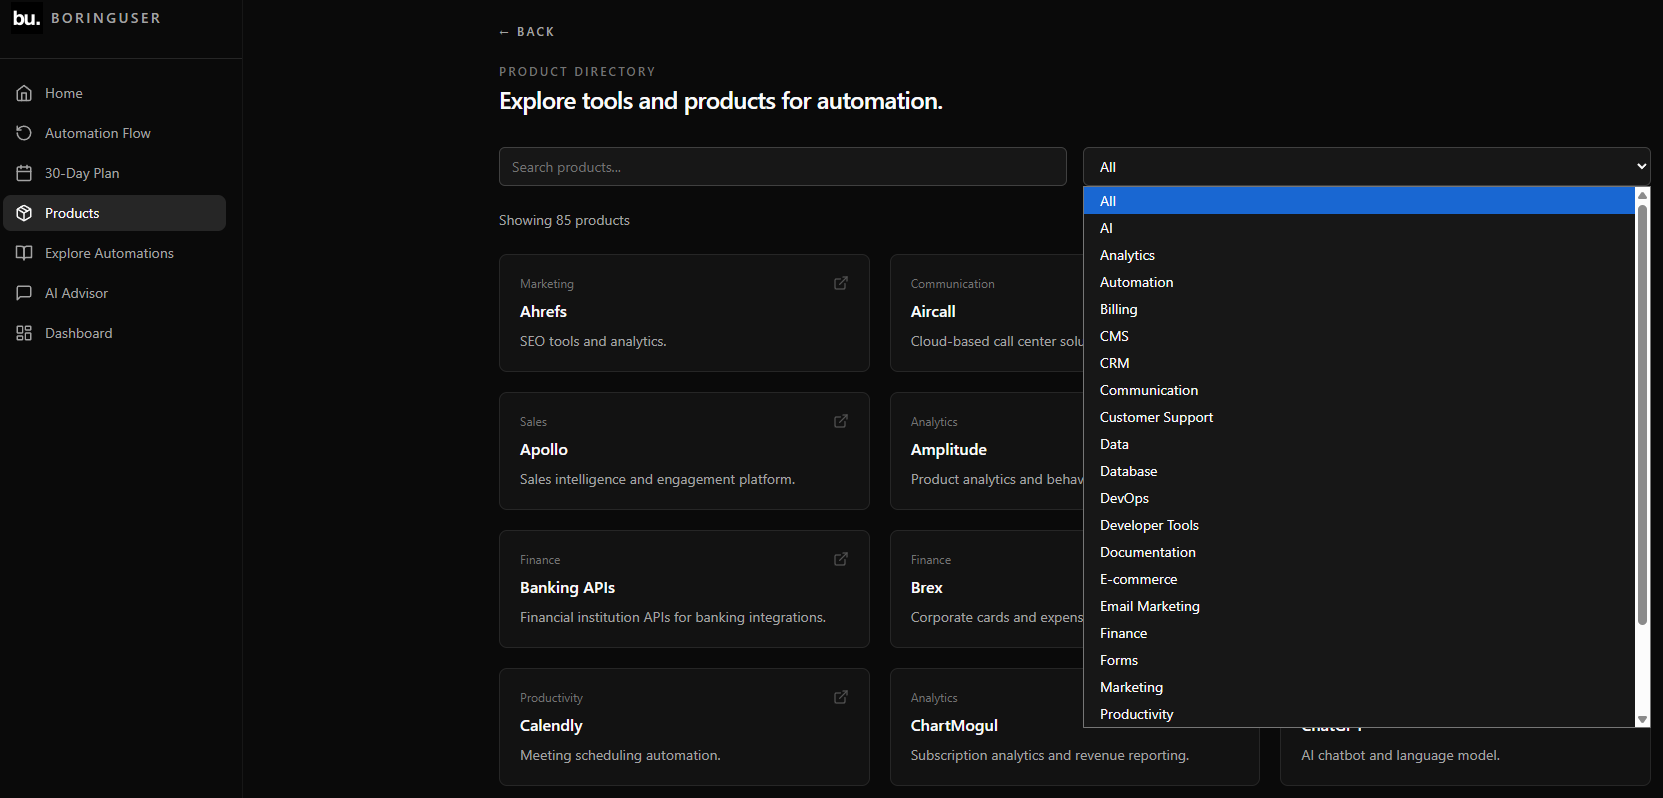Viewport: 1663px width, 798px height.
Task: Click dropdown list scrollbar thumb
Action: pos(1642,415)
